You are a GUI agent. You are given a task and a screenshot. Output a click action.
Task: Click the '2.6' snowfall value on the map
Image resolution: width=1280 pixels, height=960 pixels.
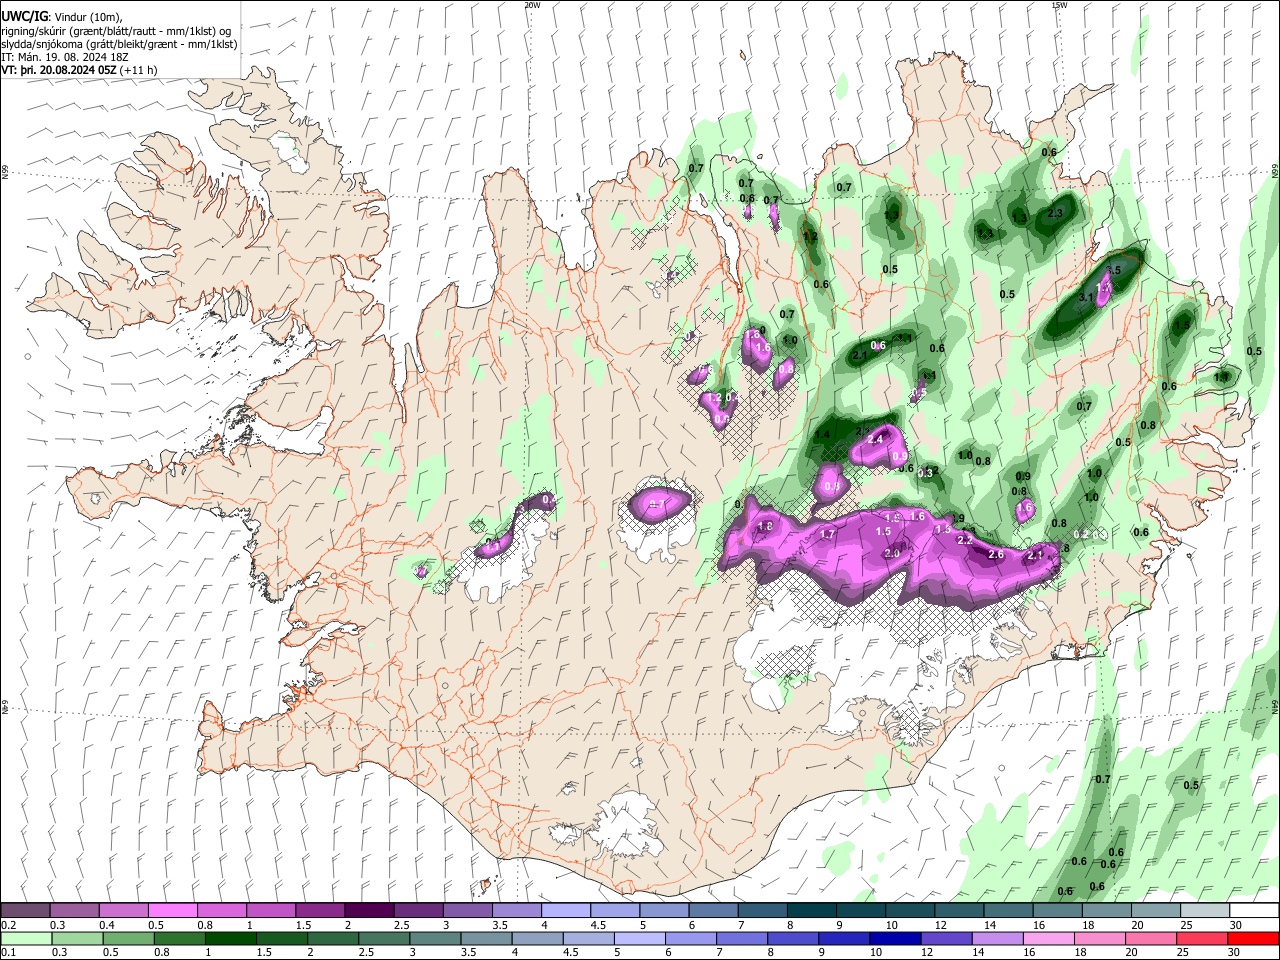click(995, 554)
